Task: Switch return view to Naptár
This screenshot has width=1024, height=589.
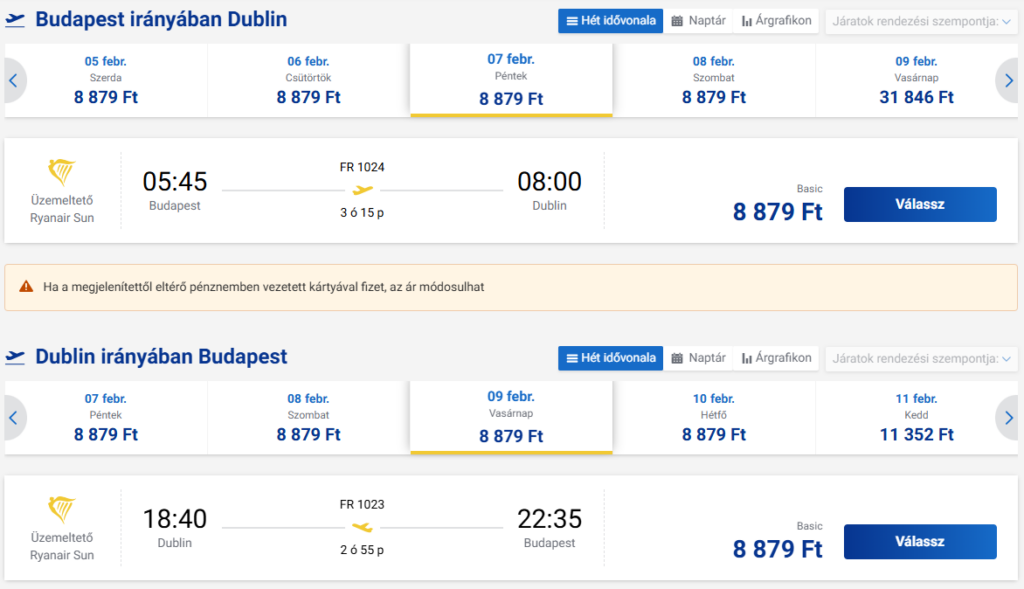Action: (699, 357)
